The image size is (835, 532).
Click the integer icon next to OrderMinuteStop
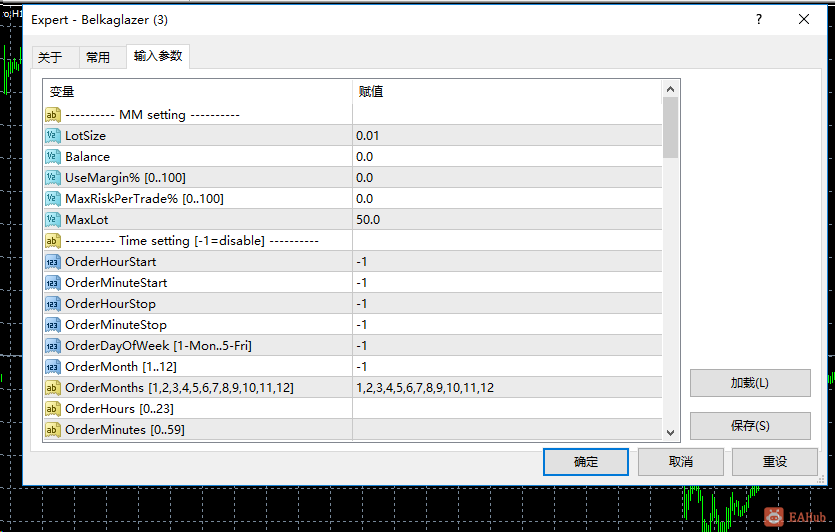coord(52,325)
